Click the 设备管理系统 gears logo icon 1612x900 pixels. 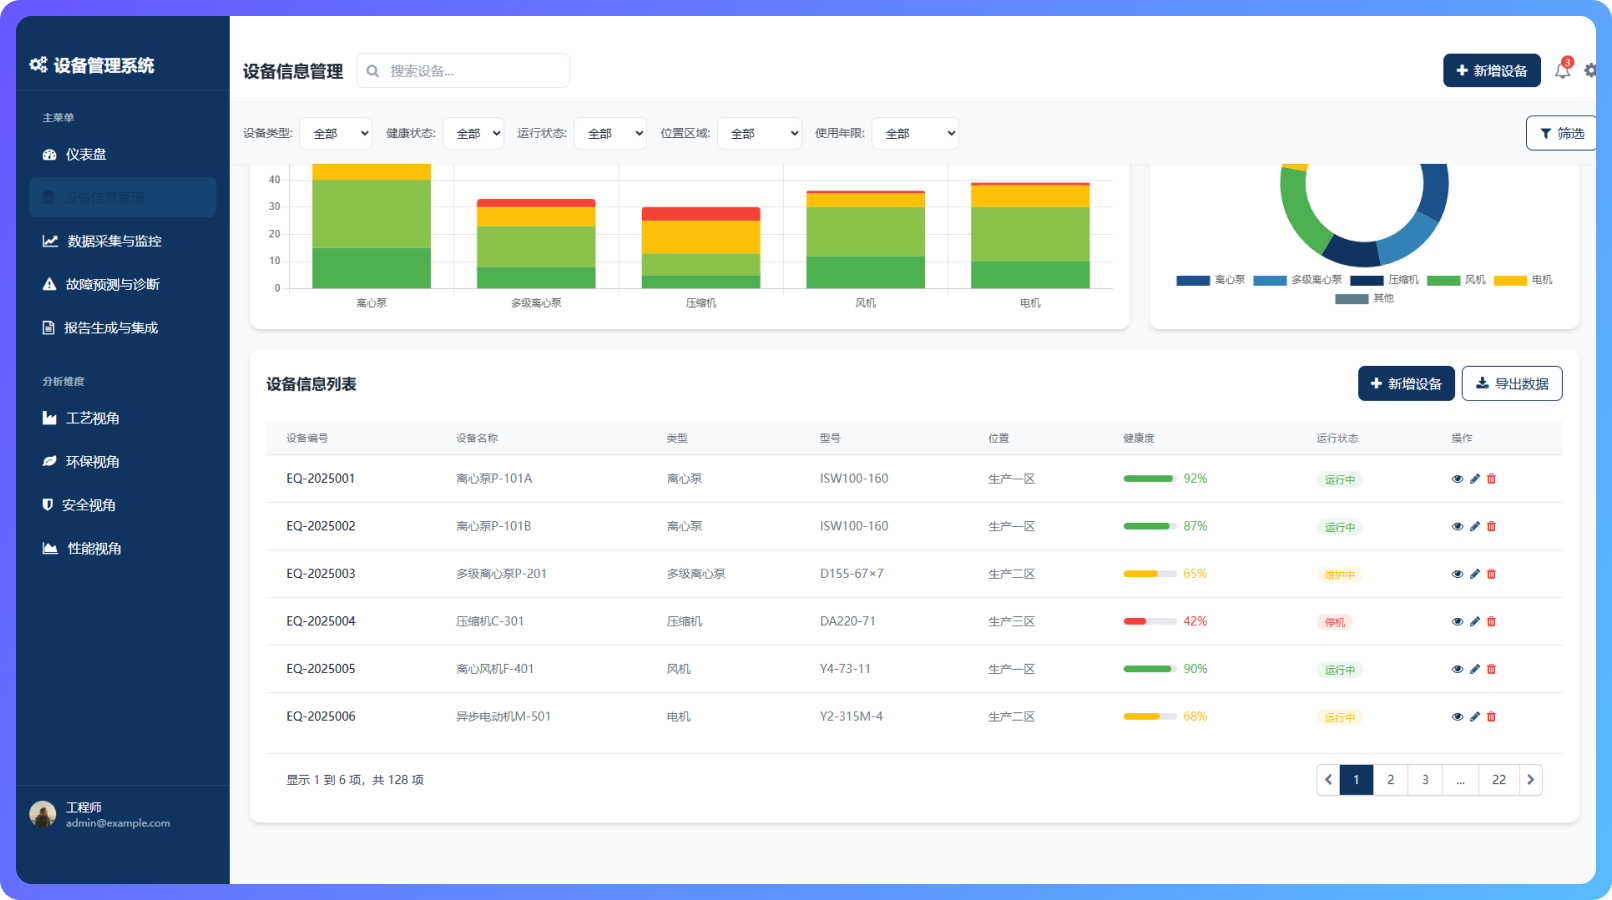38,65
